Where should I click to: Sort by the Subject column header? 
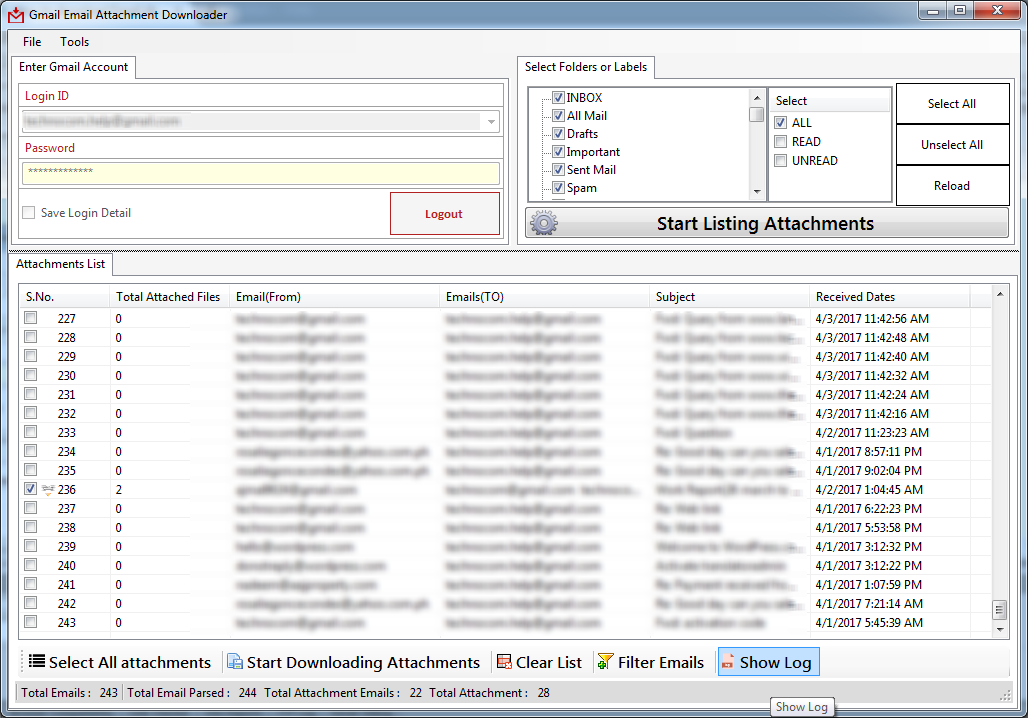[729, 297]
